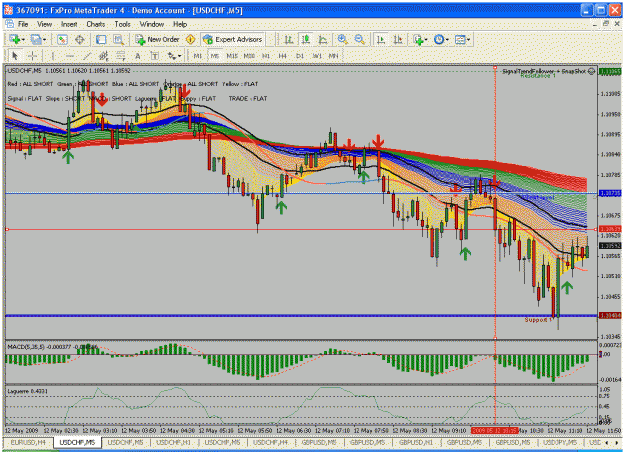The width and height of the screenshot is (625, 452).
Task: Switch chart to M1 timeframe
Action: pyautogui.click(x=198, y=56)
